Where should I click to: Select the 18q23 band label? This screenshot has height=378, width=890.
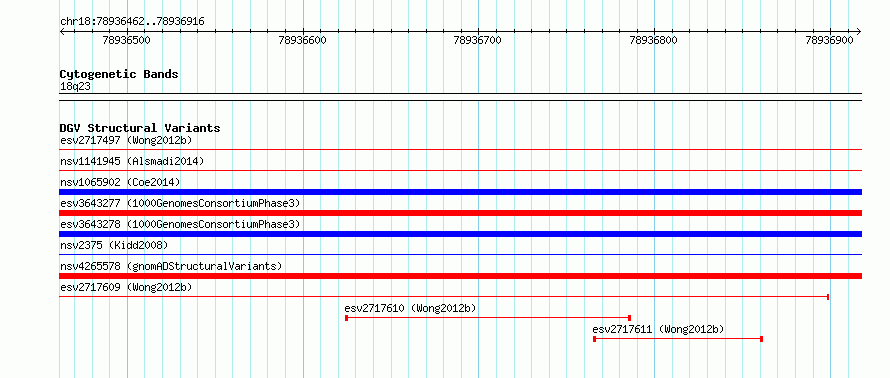point(75,86)
